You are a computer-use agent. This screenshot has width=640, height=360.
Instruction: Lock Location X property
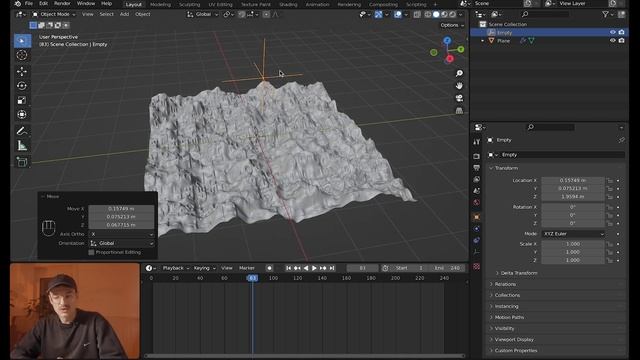point(610,180)
